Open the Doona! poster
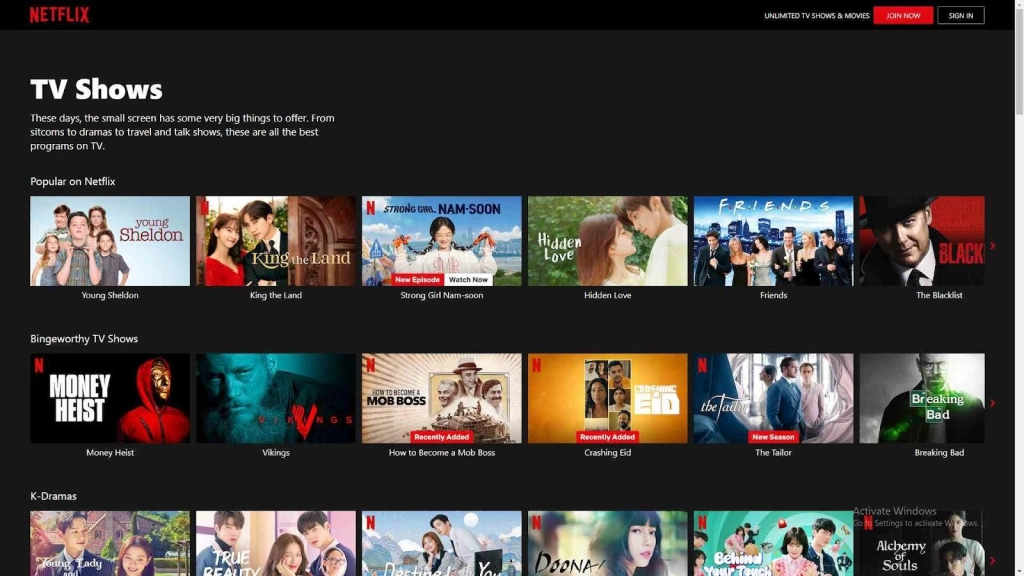Image resolution: width=1024 pixels, height=576 pixels. coord(607,543)
